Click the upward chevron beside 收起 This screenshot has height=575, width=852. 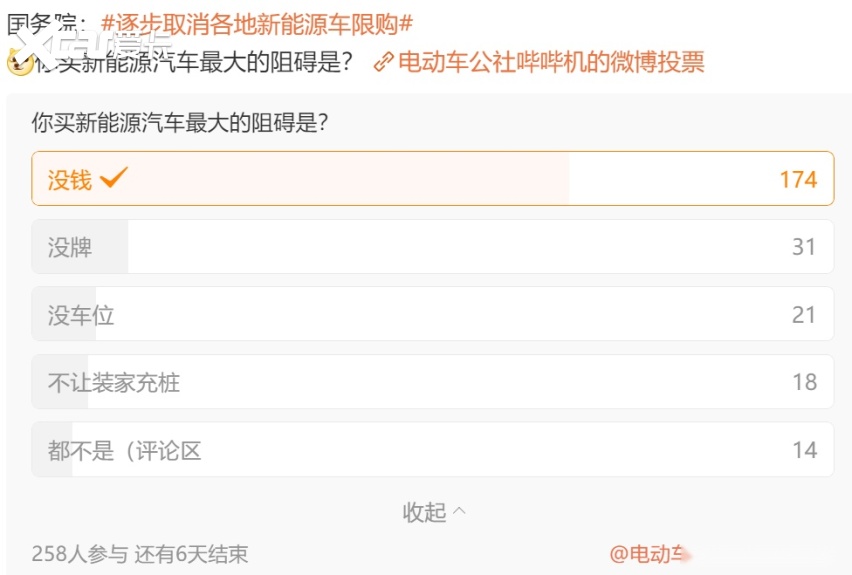[459, 511]
